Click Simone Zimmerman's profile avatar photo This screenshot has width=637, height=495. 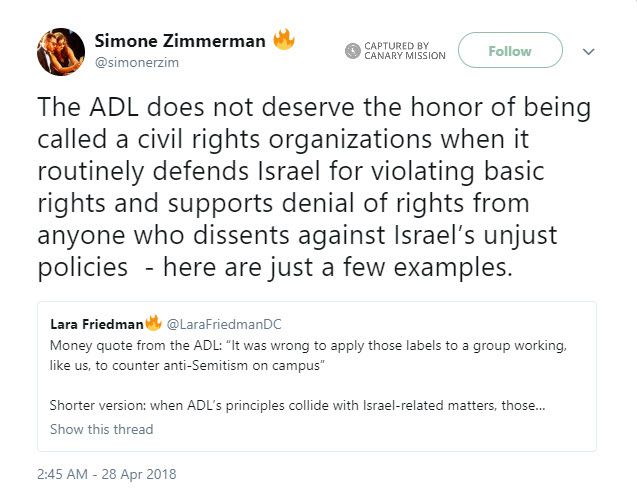pos(59,50)
